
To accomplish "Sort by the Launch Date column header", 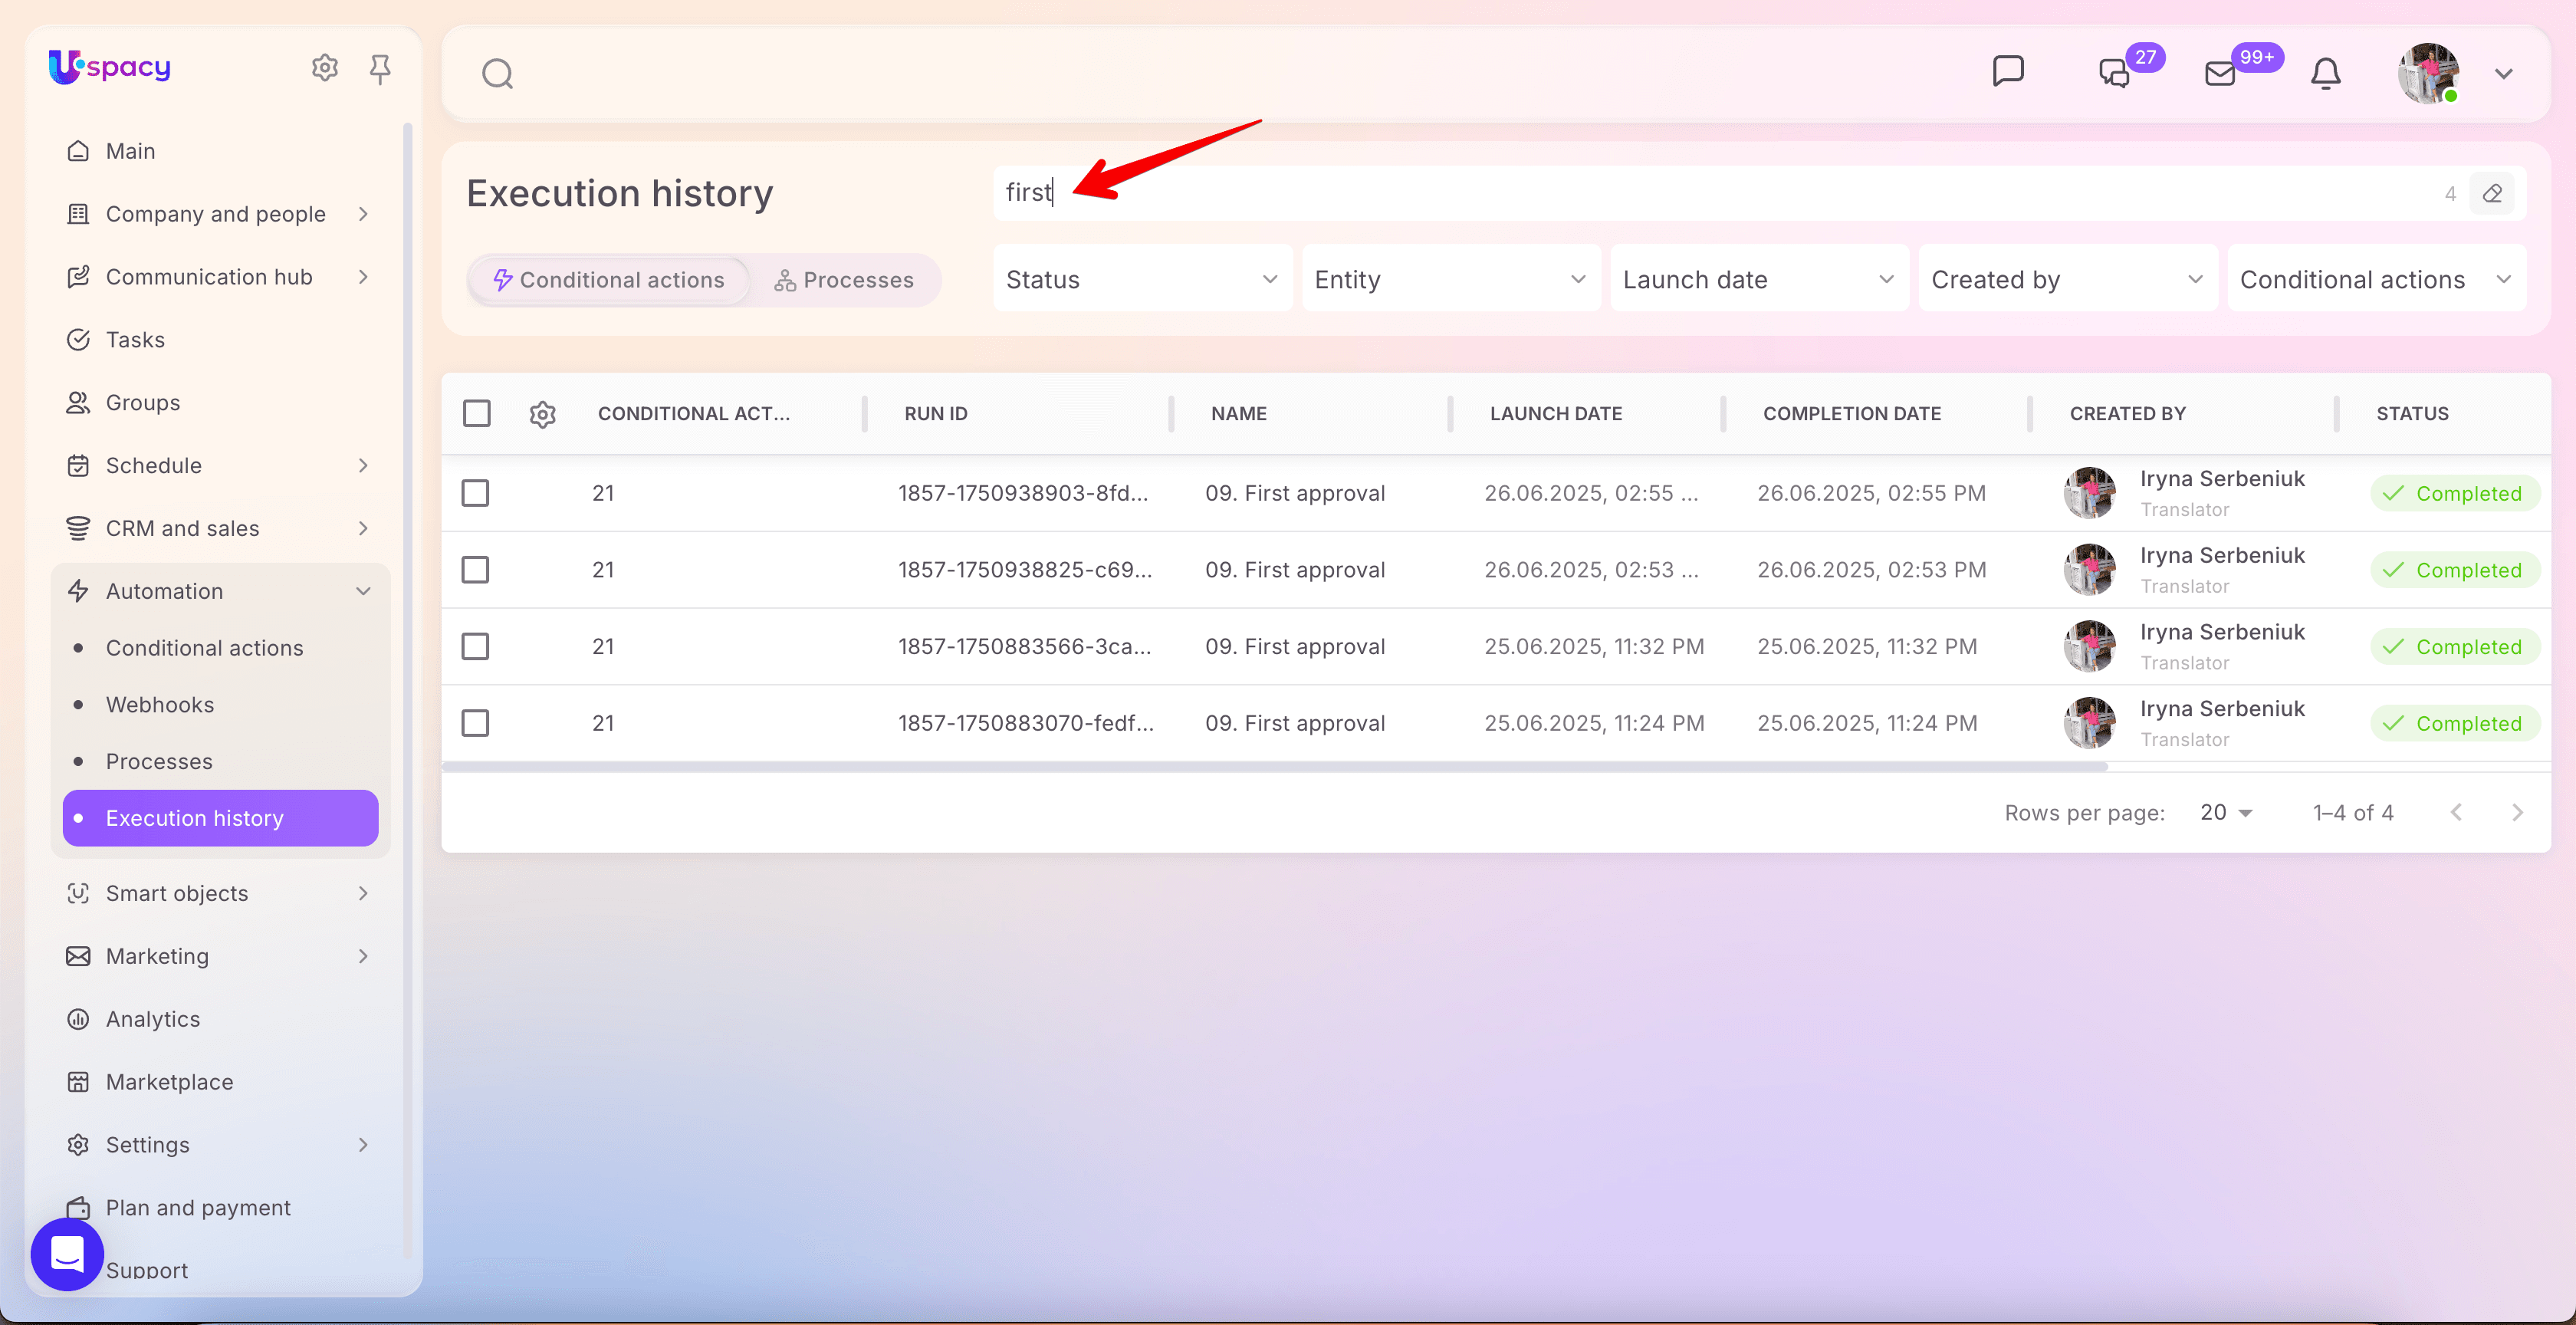I will pyautogui.click(x=1556, y=414).
